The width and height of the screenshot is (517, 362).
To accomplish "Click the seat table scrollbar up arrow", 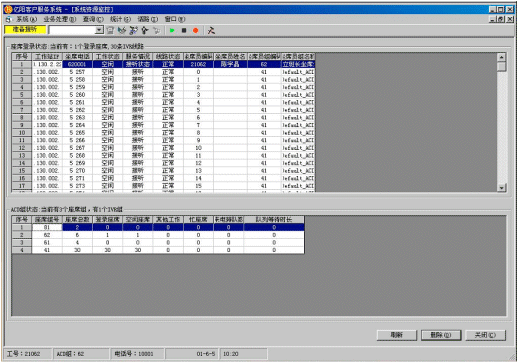I will click(501, 57).
